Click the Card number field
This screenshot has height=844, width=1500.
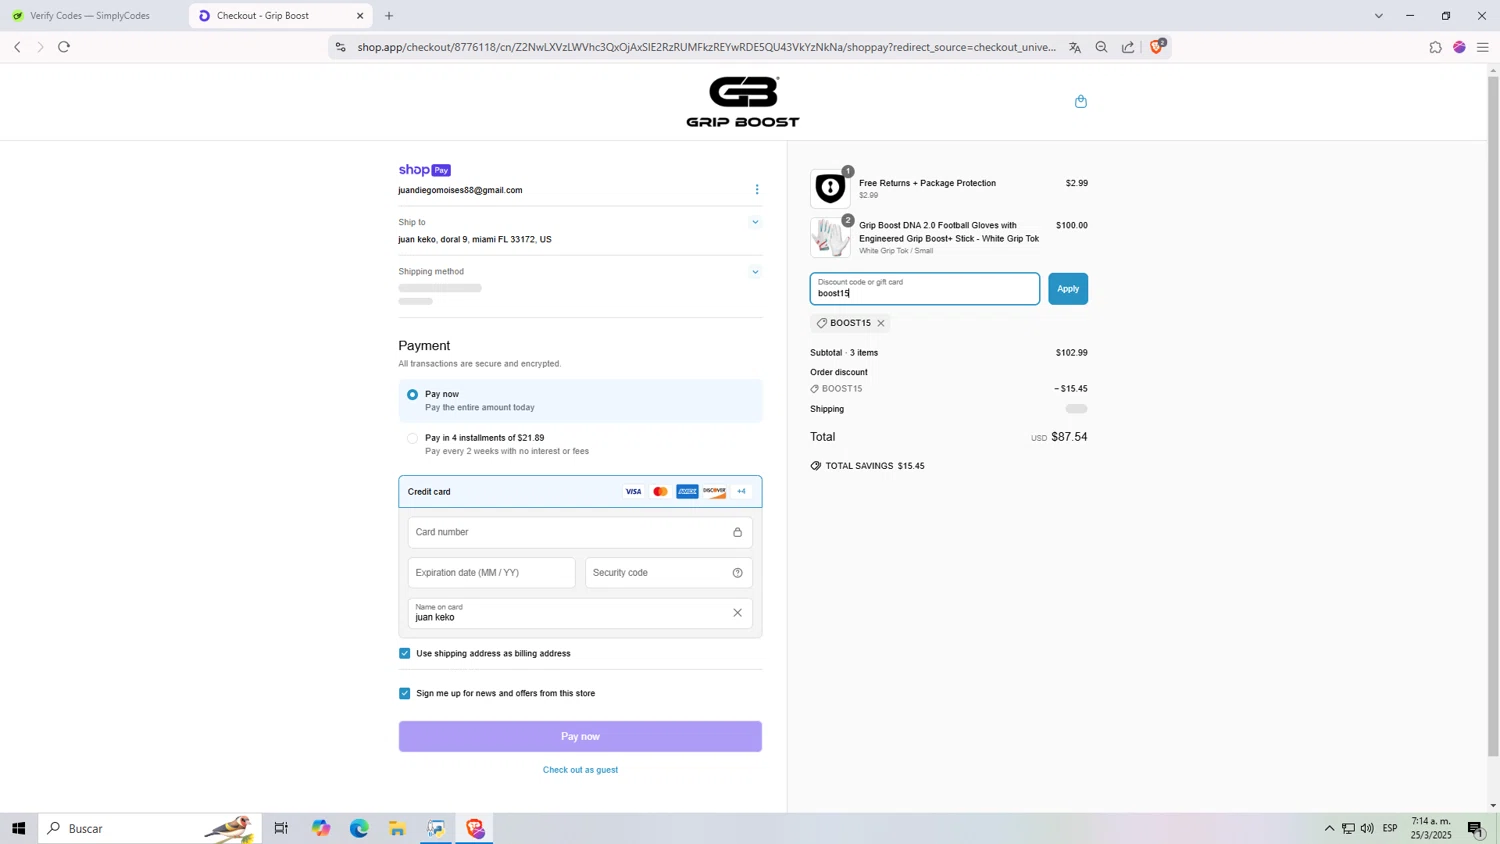[x=580, y=532]
